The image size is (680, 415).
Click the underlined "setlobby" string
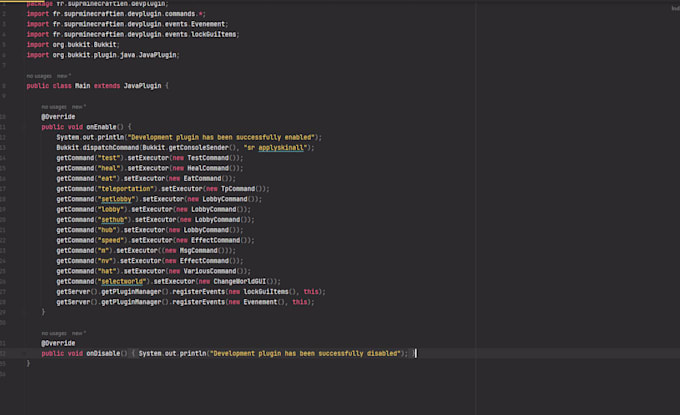pos(117,198)
